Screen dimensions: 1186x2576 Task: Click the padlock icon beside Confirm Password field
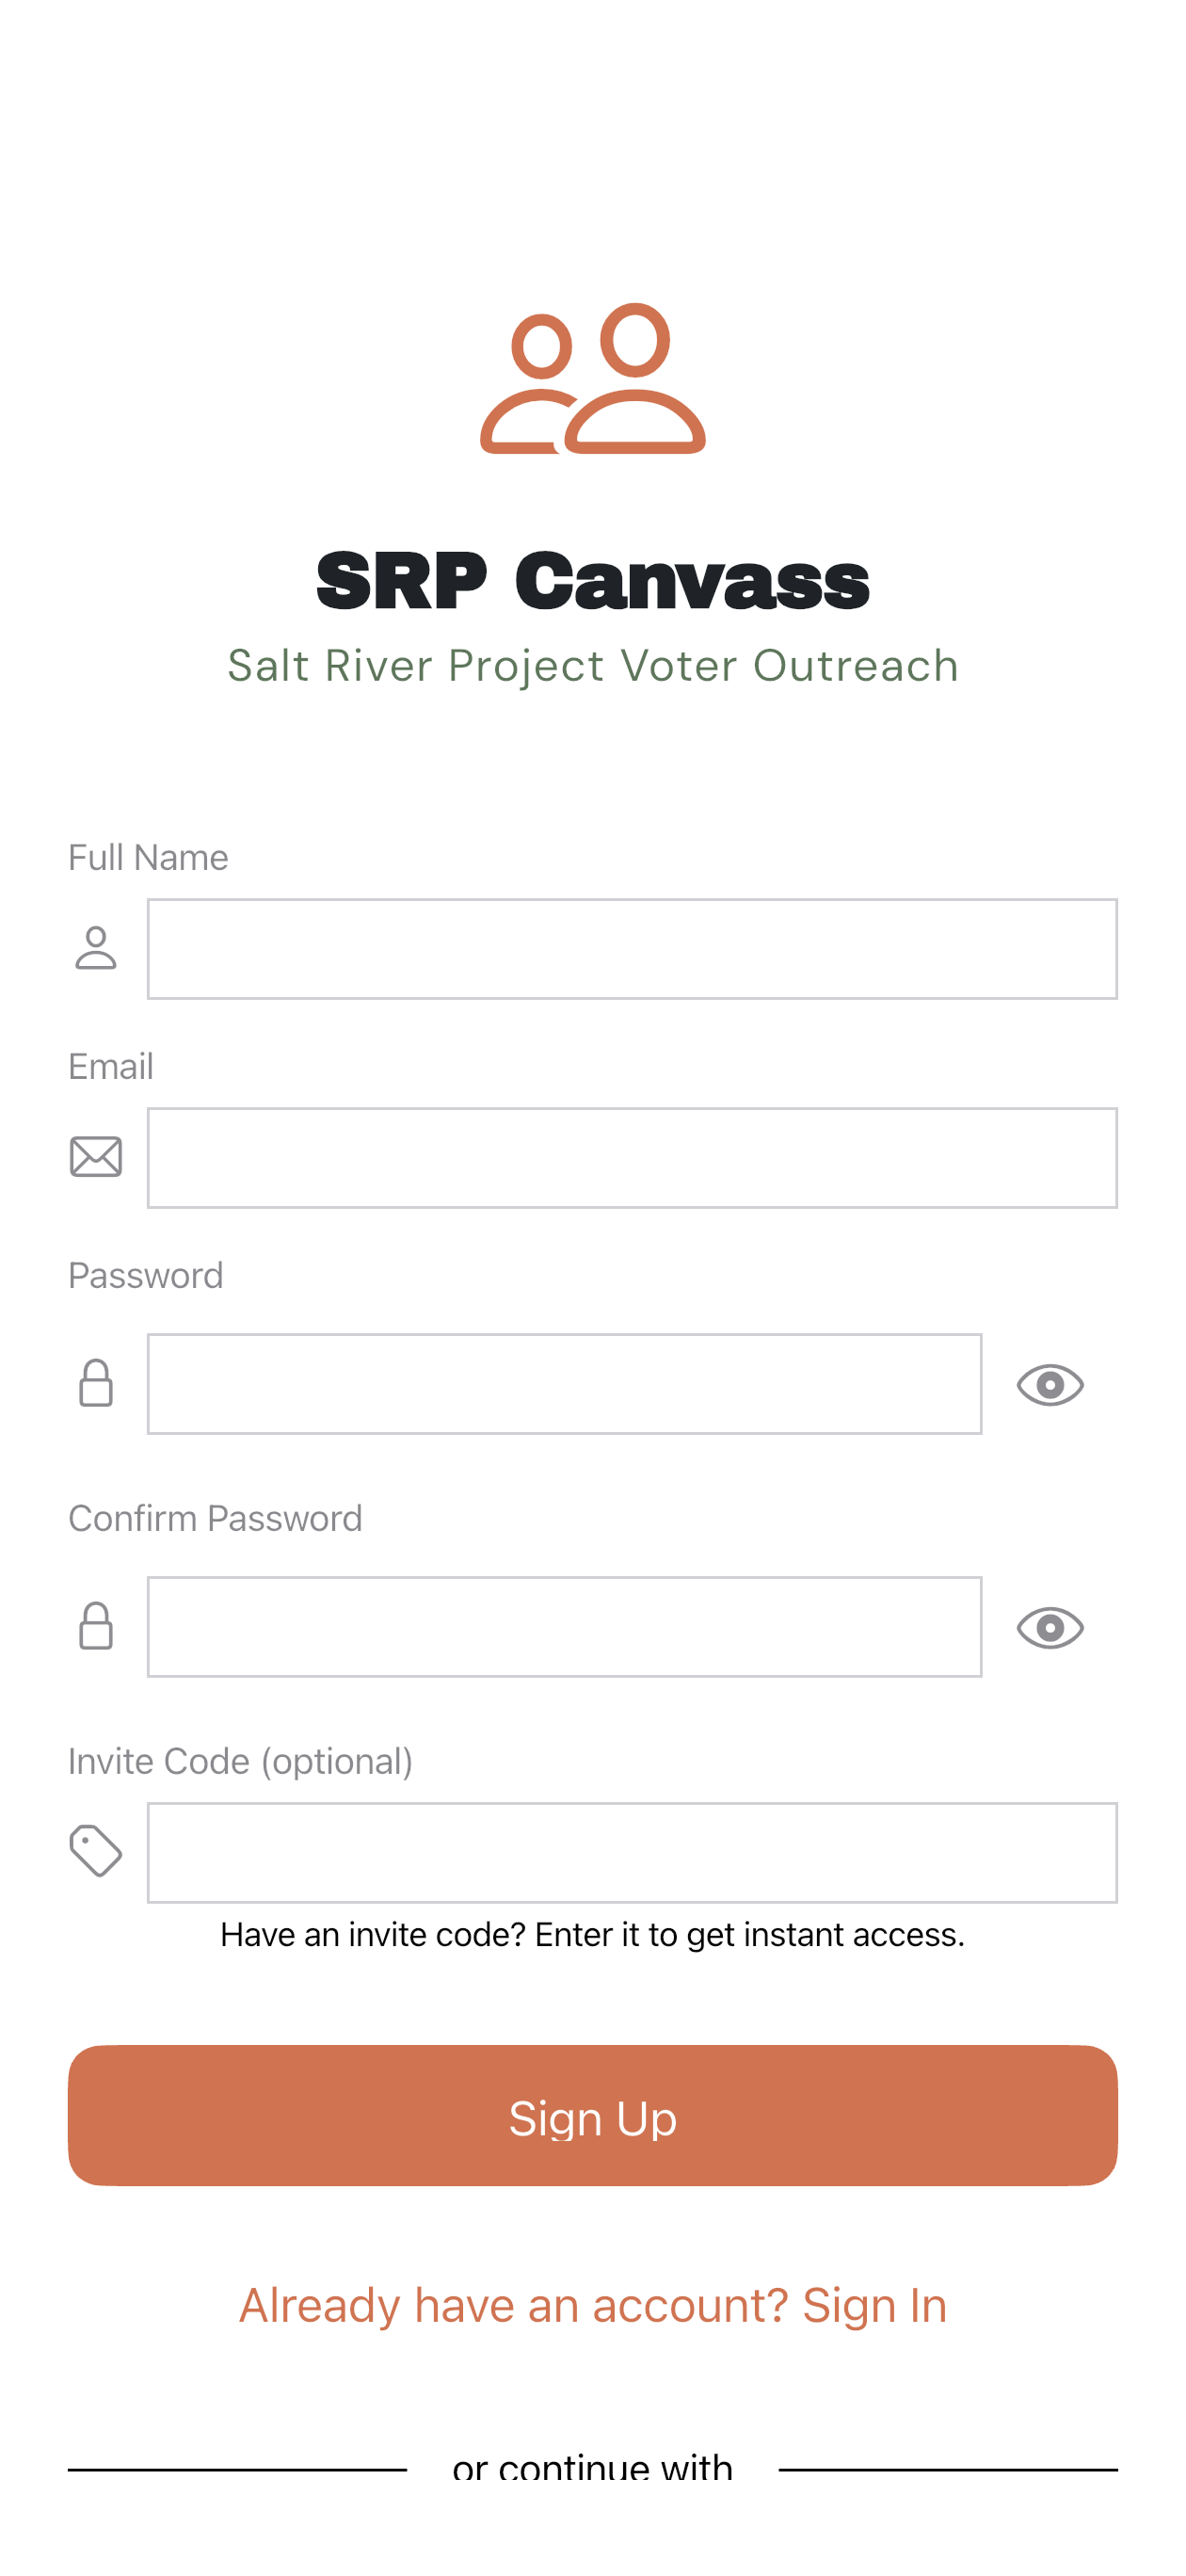click(x=96, y=1627)
